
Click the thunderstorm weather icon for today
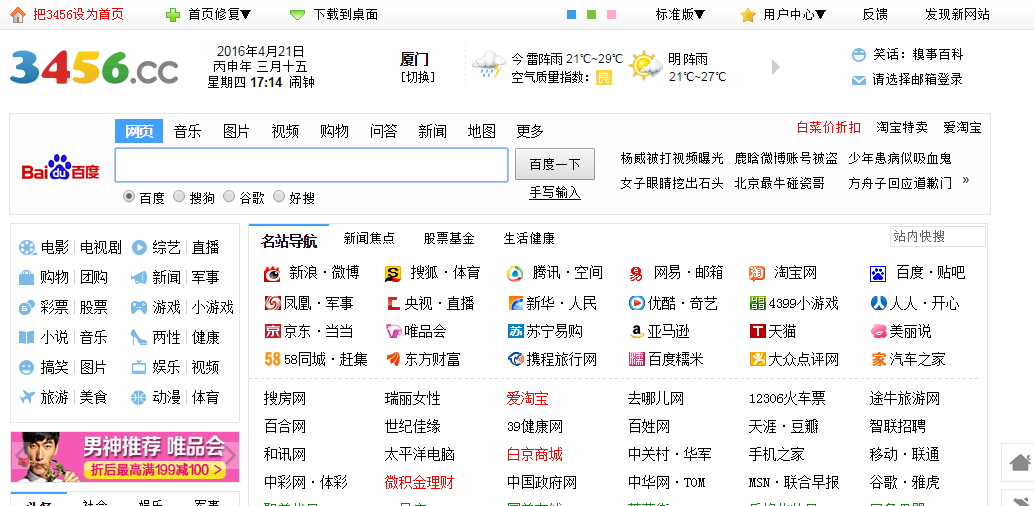[489, 65]
